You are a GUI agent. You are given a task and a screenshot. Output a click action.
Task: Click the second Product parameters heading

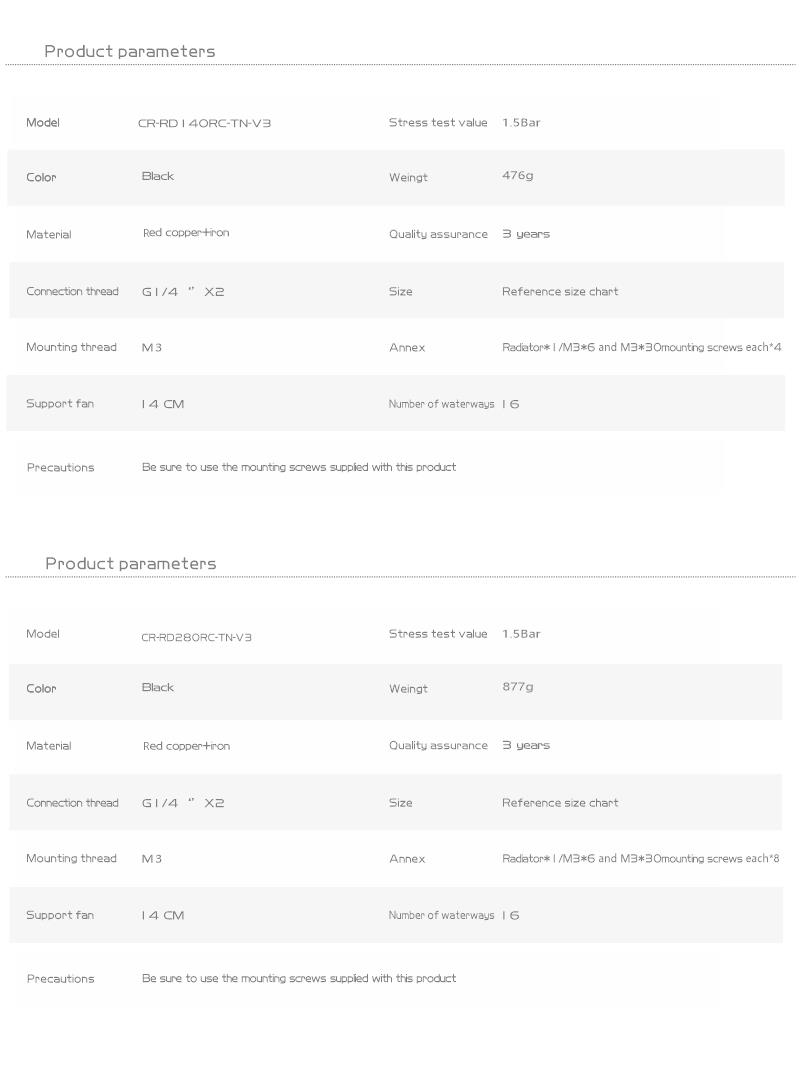click(131, 564)
